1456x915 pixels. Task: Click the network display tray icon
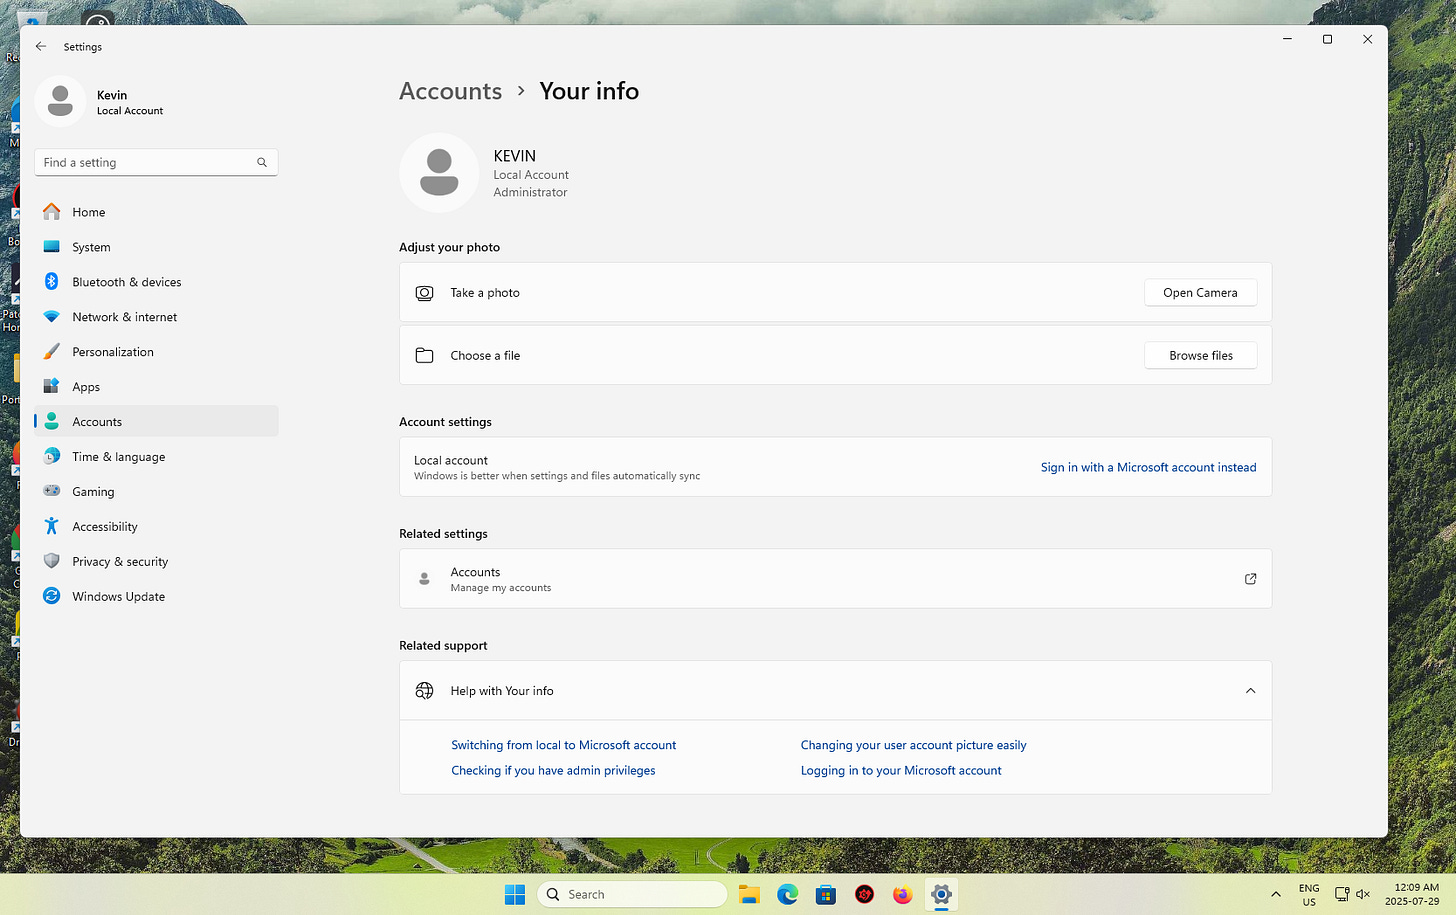[x=1342, y=894]
